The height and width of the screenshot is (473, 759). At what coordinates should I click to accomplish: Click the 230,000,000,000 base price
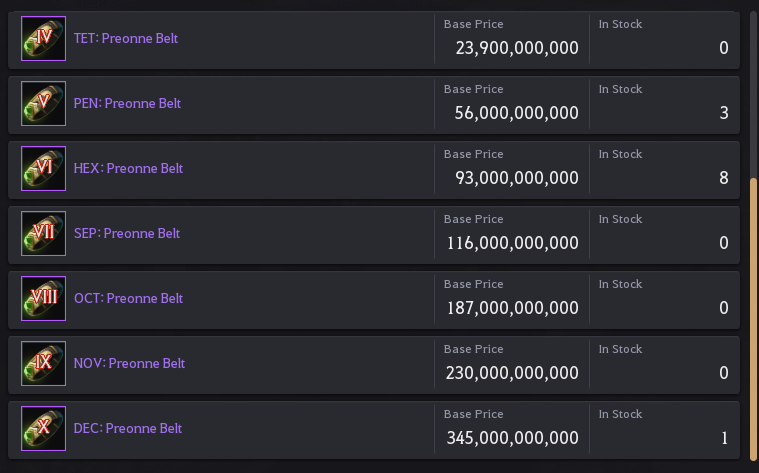(512, 373)
